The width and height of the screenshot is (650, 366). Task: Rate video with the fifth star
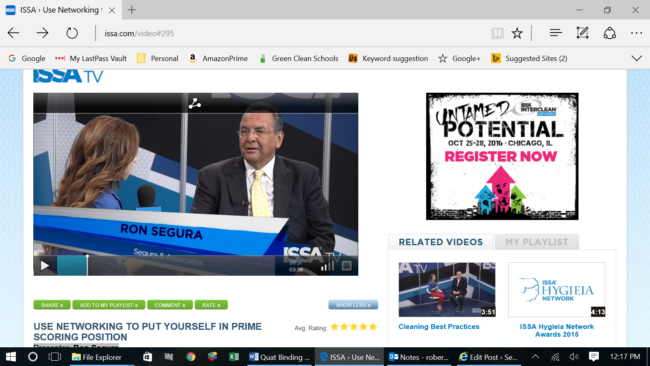373,327
